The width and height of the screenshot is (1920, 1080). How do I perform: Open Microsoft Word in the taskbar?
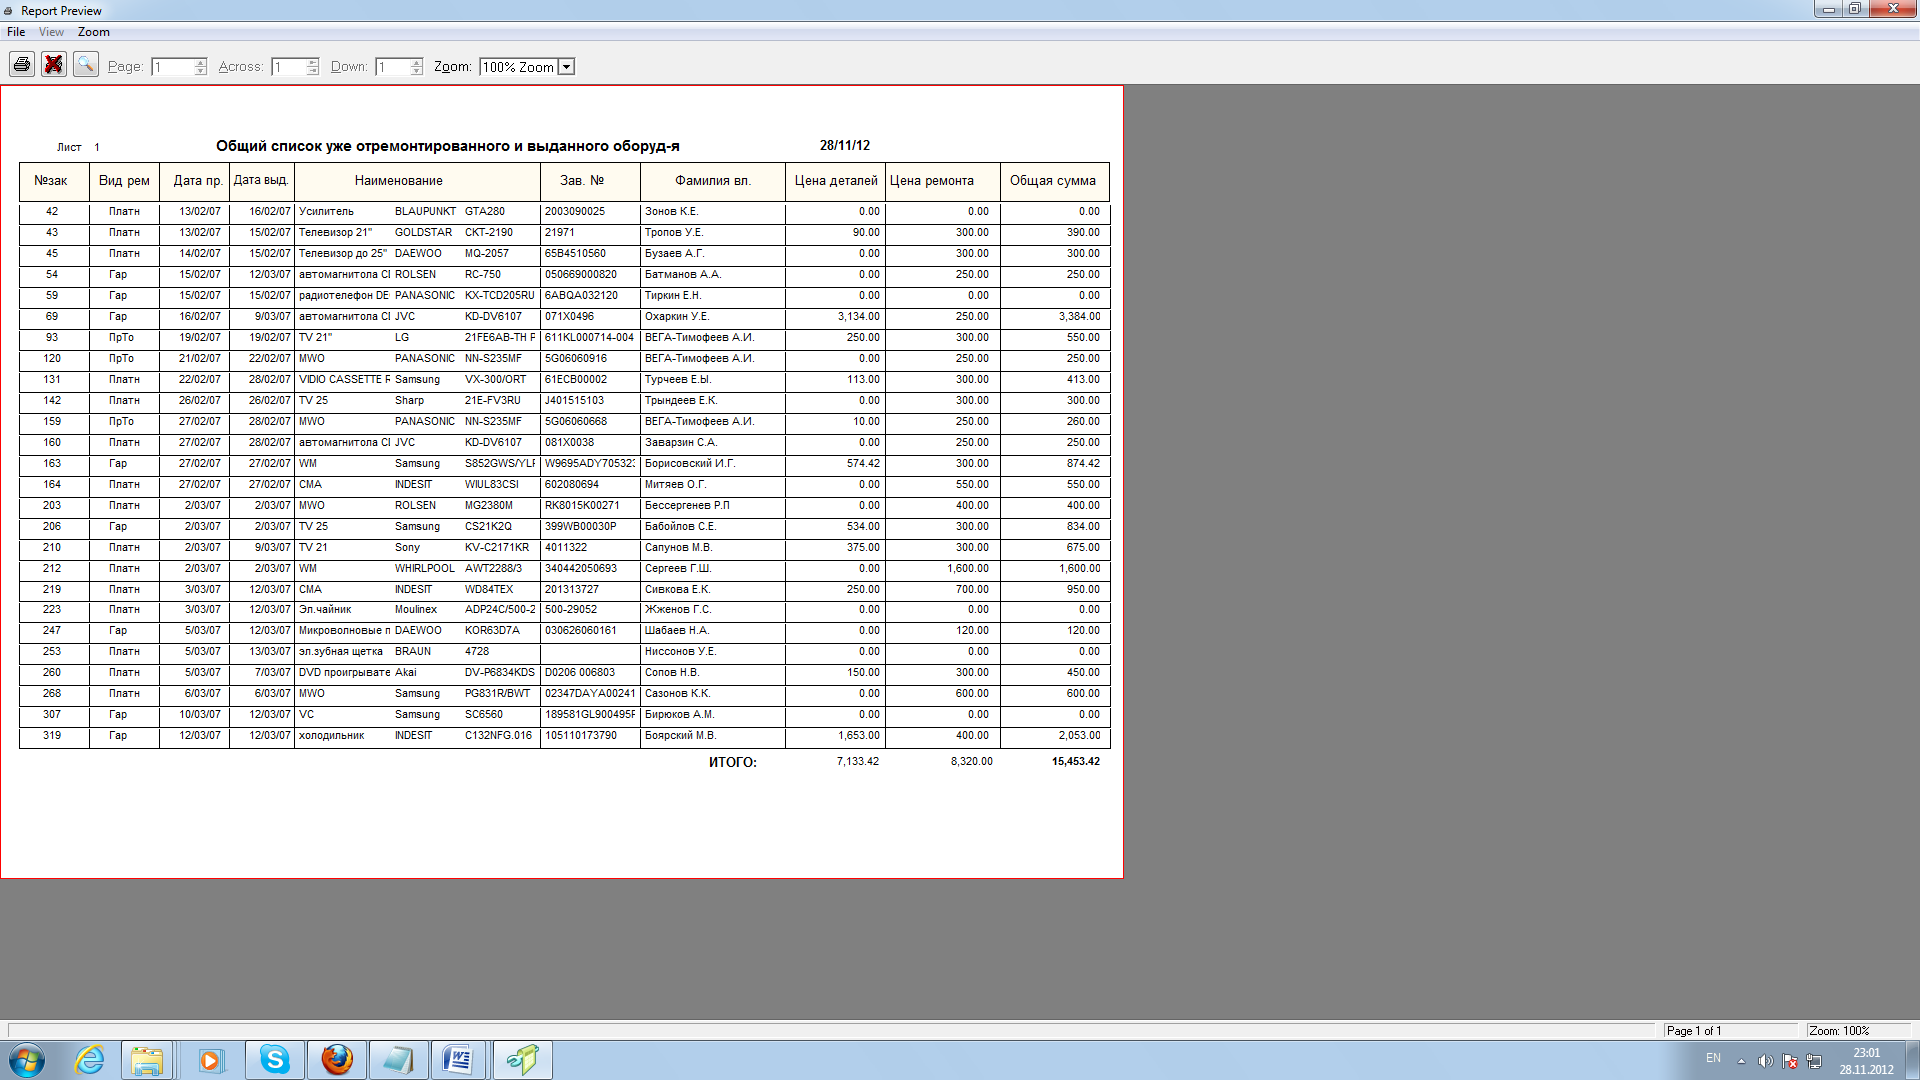459,1060
